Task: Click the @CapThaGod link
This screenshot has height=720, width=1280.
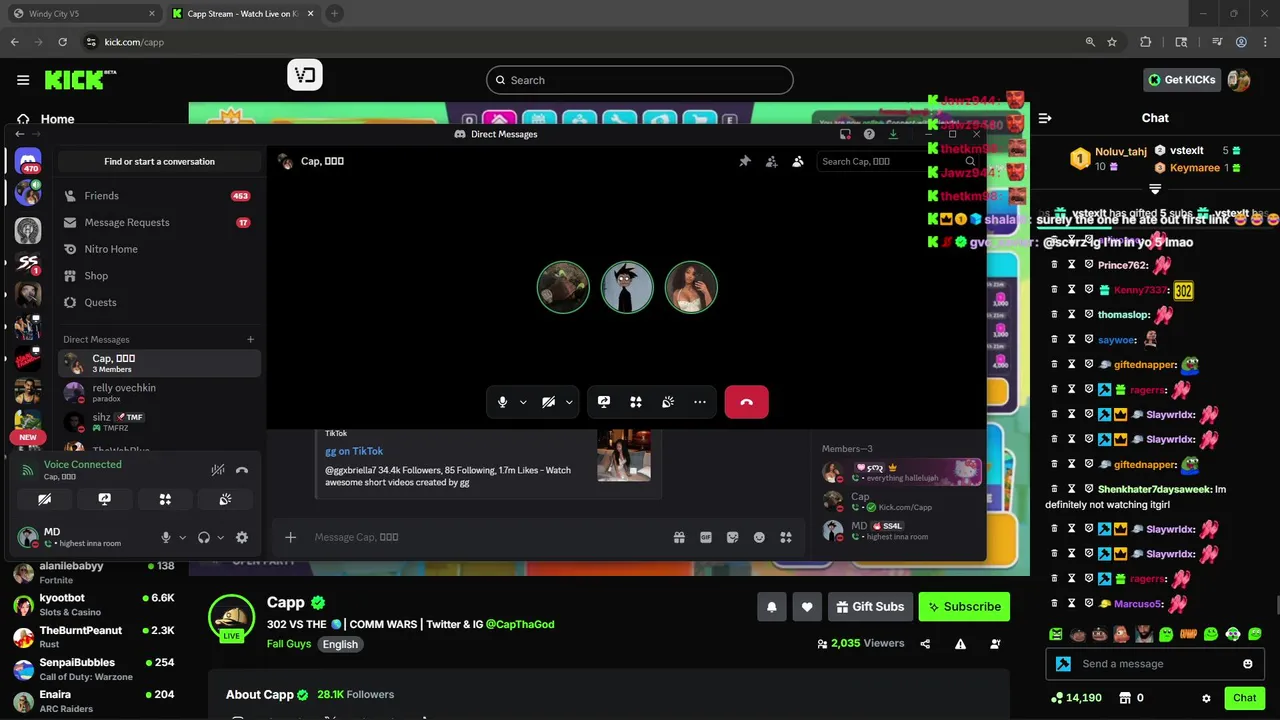Action: (520, 624)
